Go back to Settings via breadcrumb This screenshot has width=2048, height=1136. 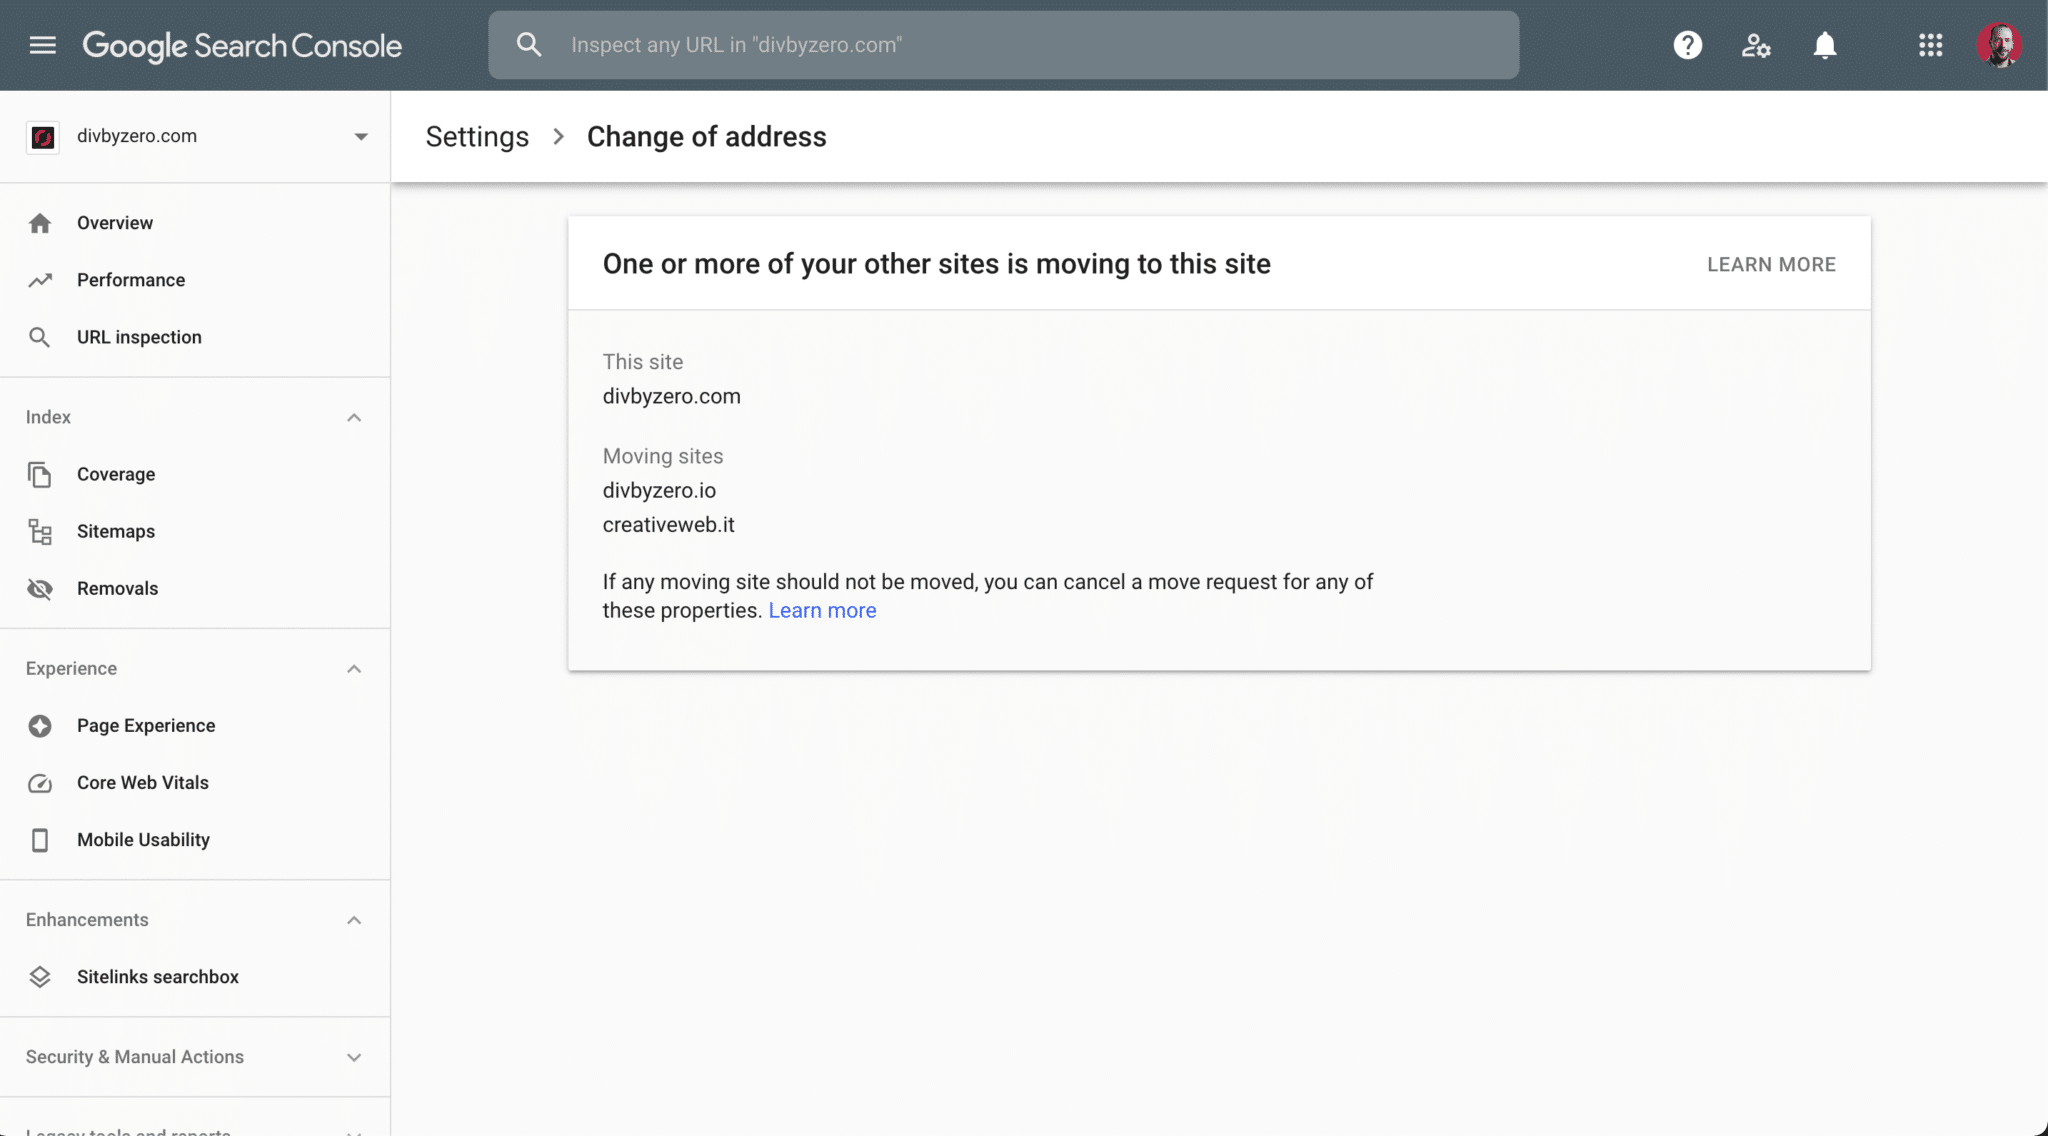coord(477,137)
